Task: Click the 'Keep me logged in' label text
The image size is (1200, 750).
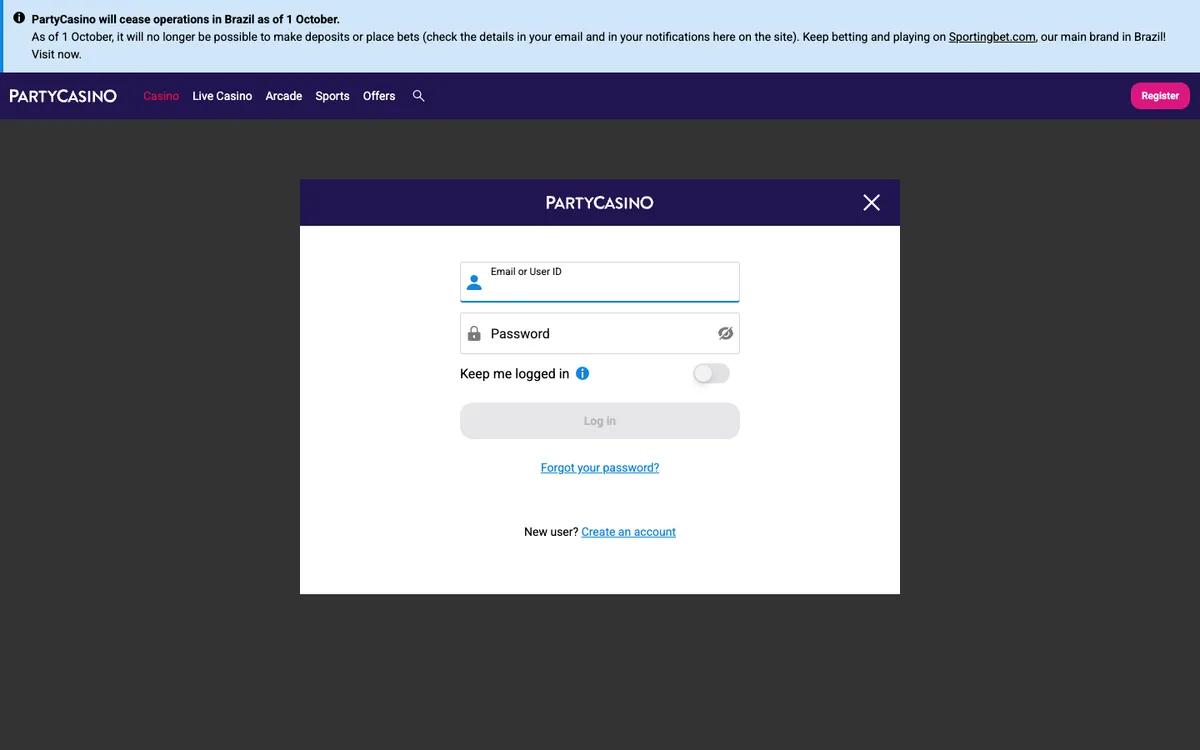Action: tap(514, 374)
